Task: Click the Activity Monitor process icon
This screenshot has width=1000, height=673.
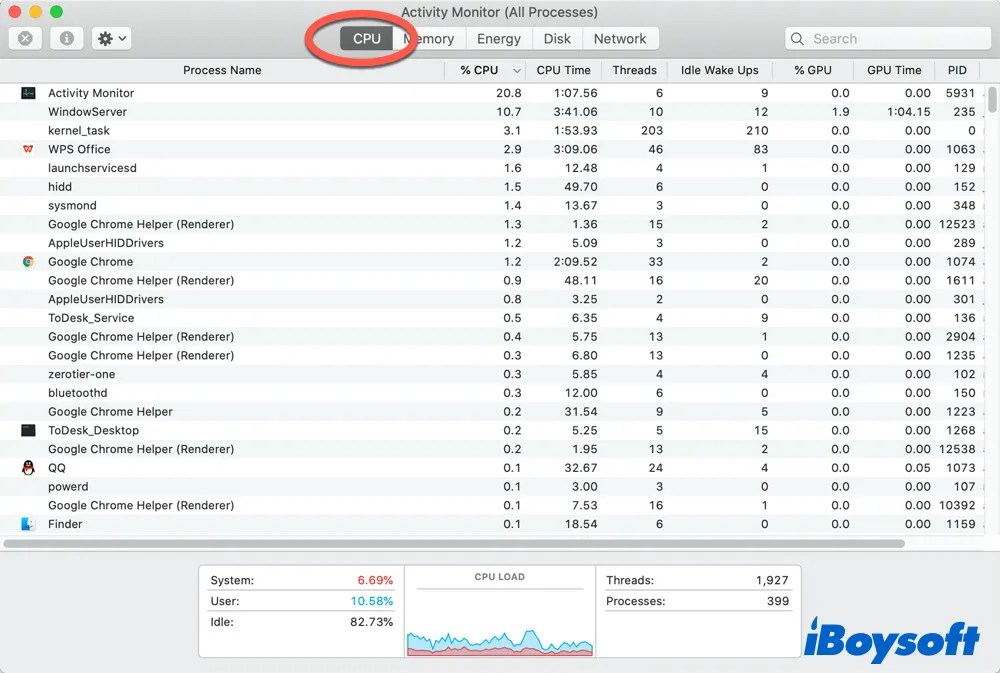Action: point(28,92)
